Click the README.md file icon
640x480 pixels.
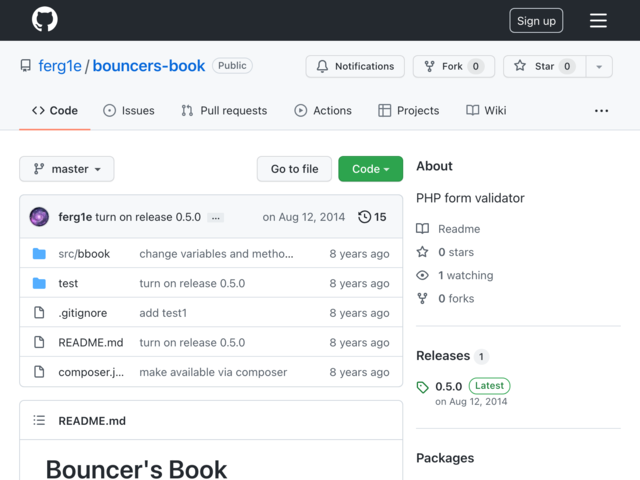[x=39, y=342]
